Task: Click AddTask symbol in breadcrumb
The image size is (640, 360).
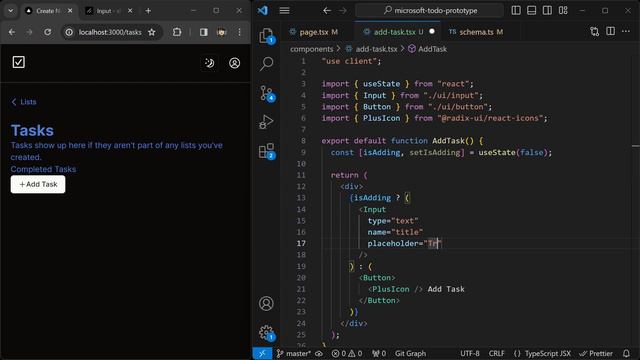Action: click(x=432, y=49)
